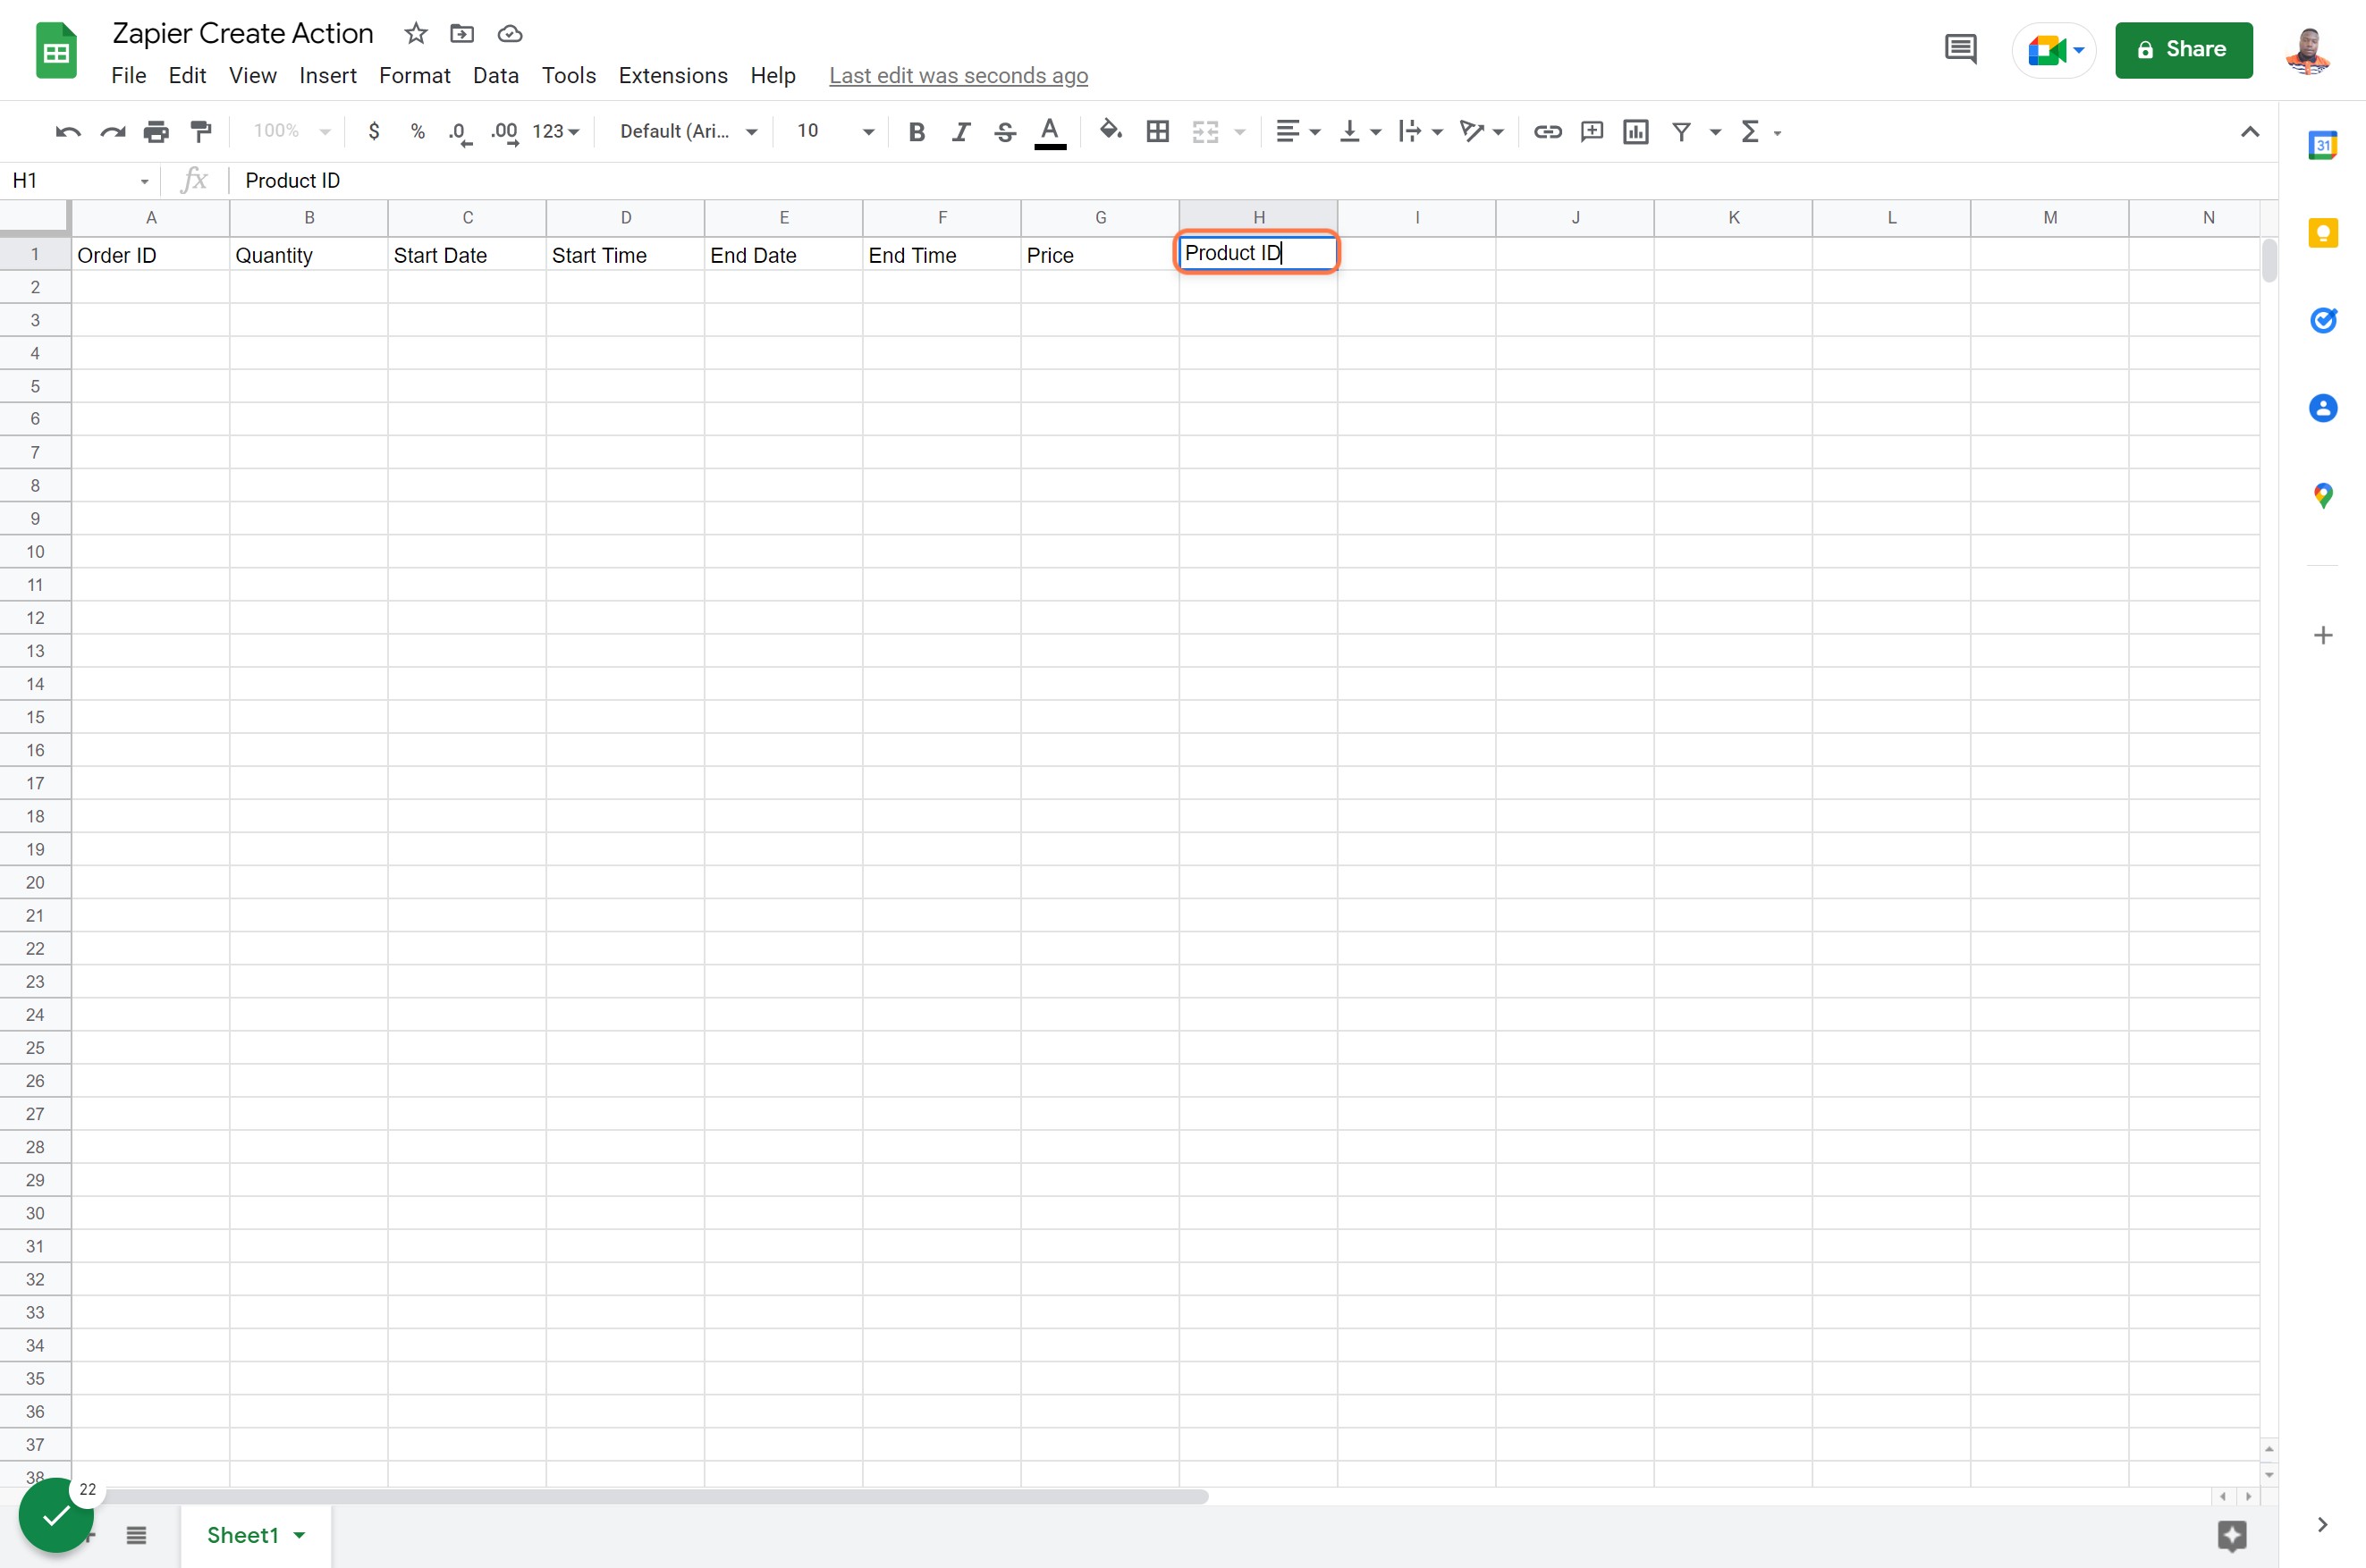Hide the menus with collapse arrow

[x=2250, y=132]
